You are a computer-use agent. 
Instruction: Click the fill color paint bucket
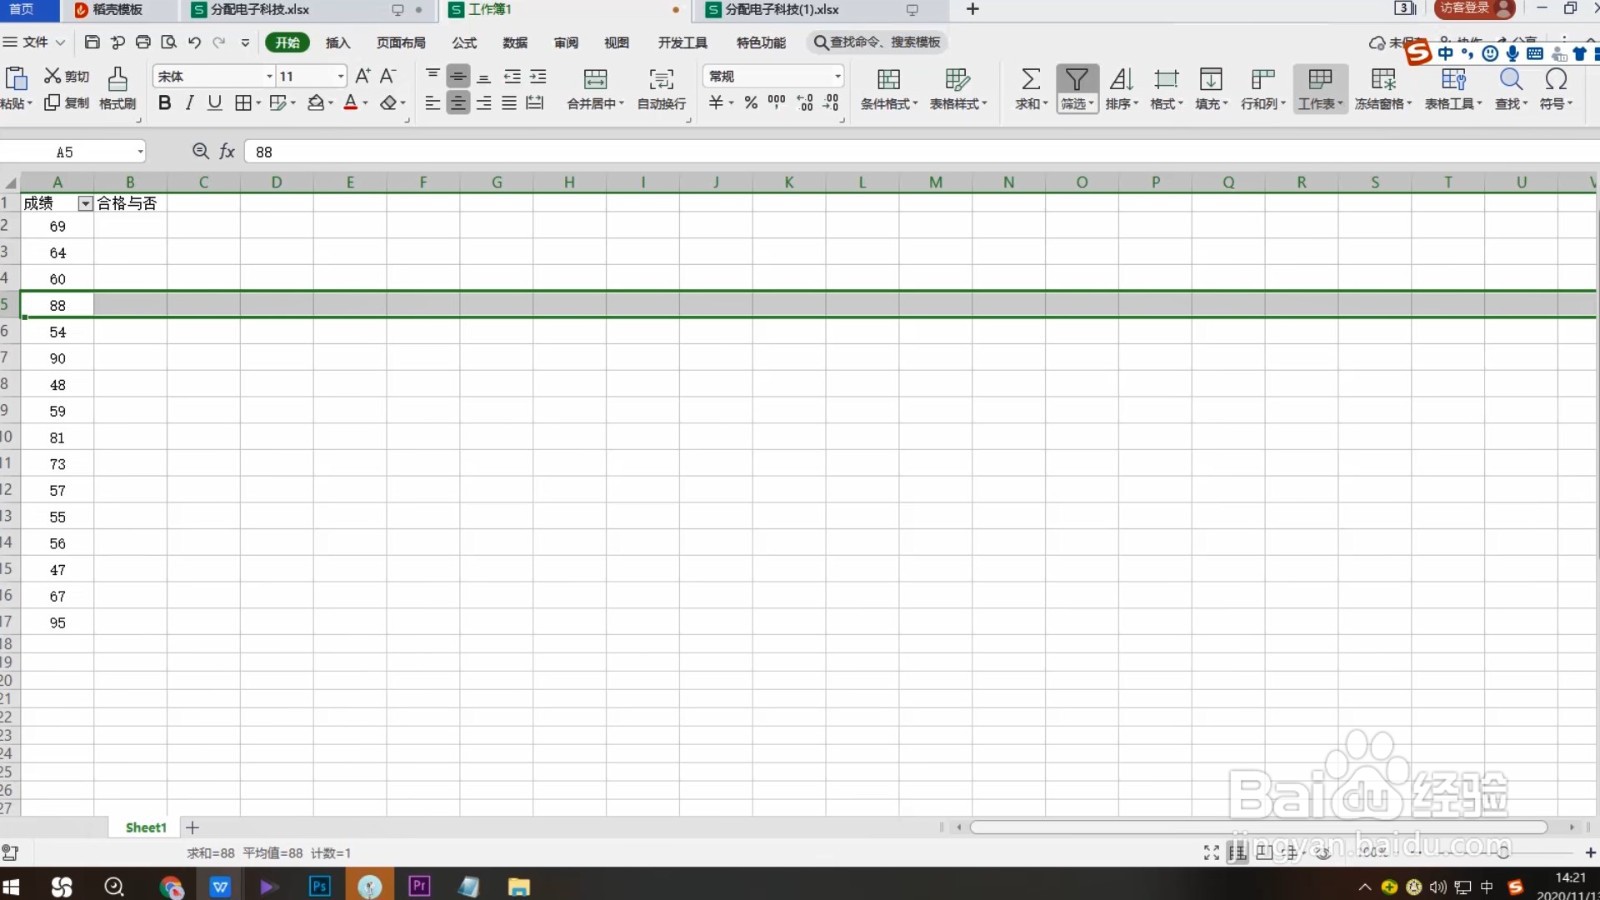(x=316, y=102)
